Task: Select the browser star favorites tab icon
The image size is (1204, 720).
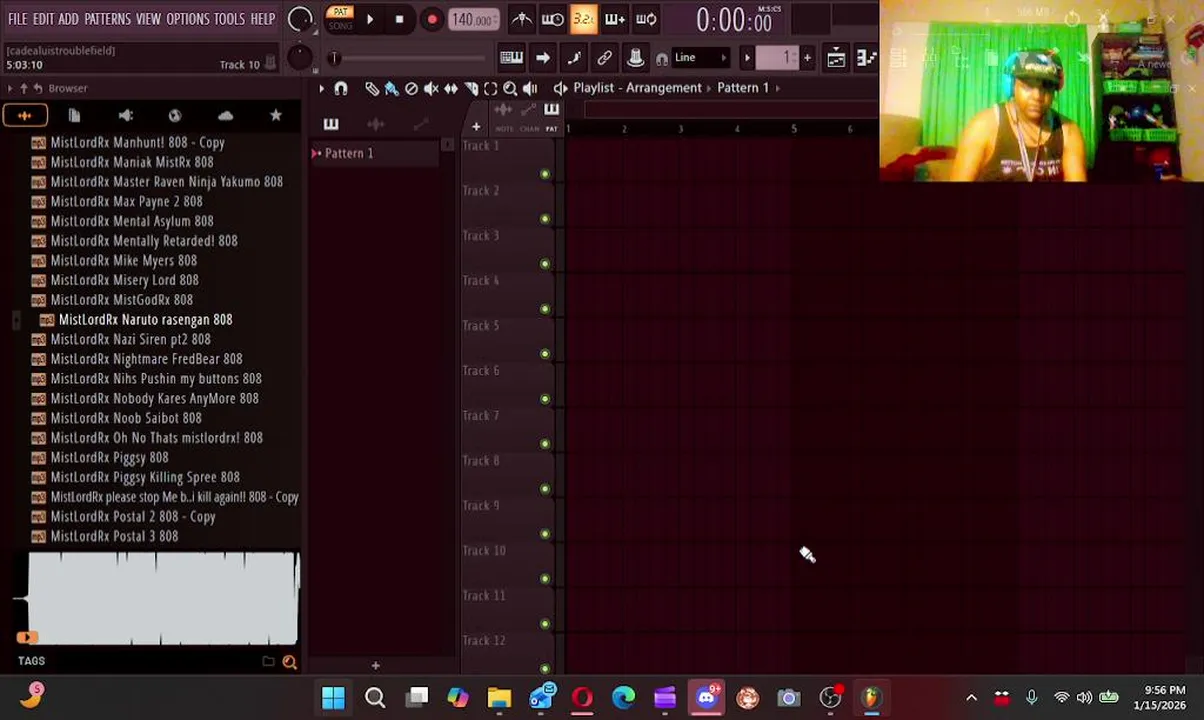Action: tap(275, 116)
